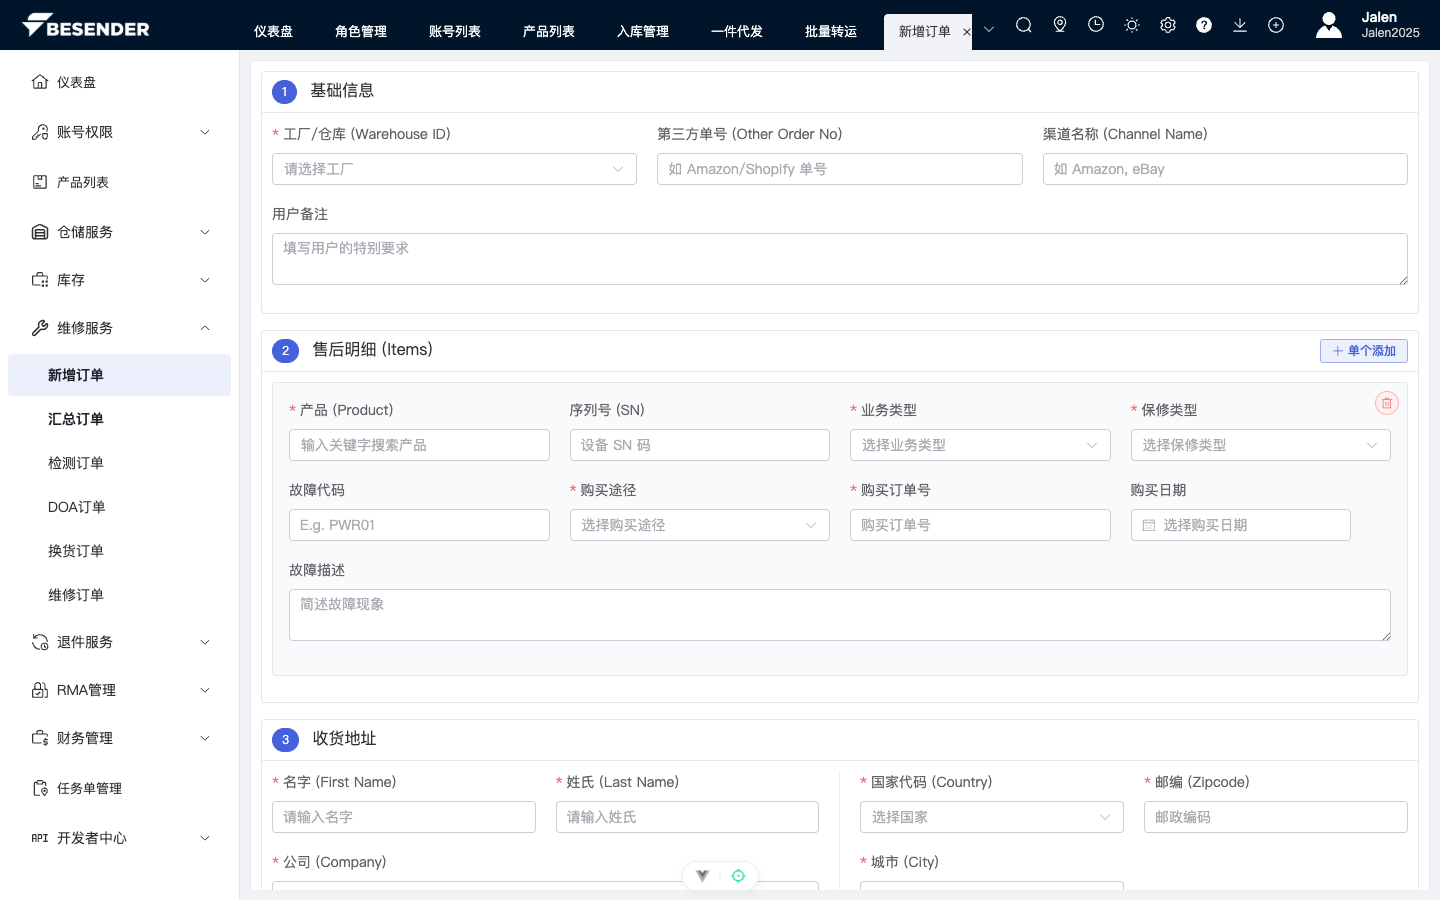Screen dimensions: 1440x900
Task: Click the 选择购买日期 date picker
Action: [1241, 525]
